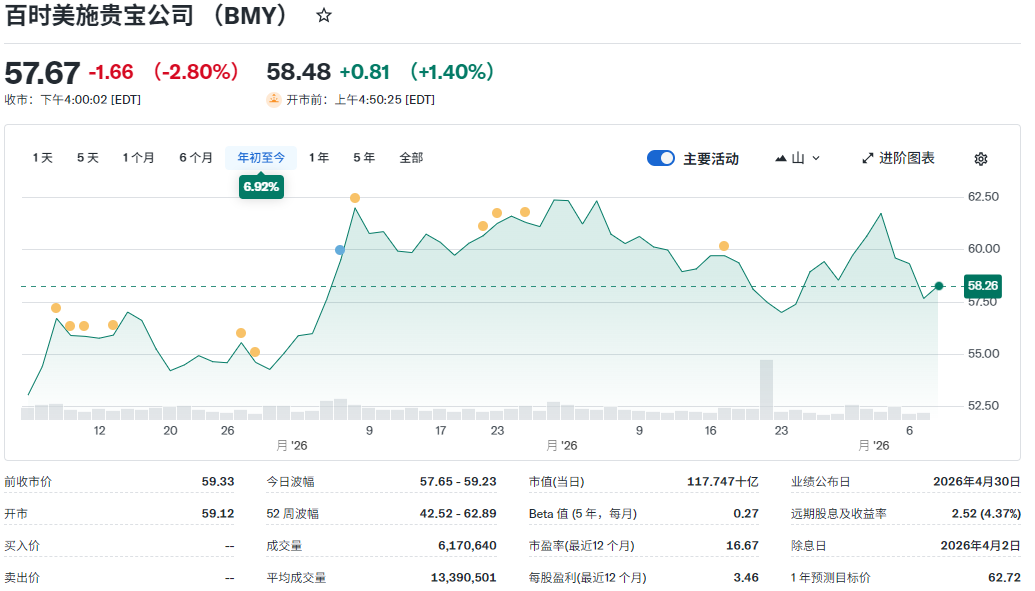Disable the 主要活动 toggle

[661, 158]
